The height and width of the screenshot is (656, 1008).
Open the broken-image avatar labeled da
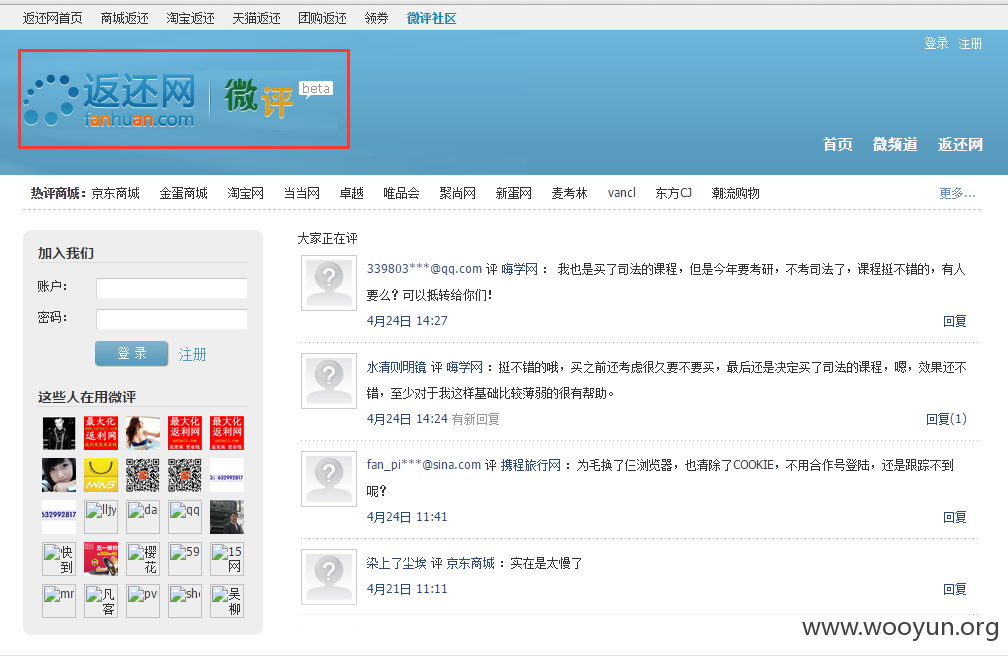point(143,517)
